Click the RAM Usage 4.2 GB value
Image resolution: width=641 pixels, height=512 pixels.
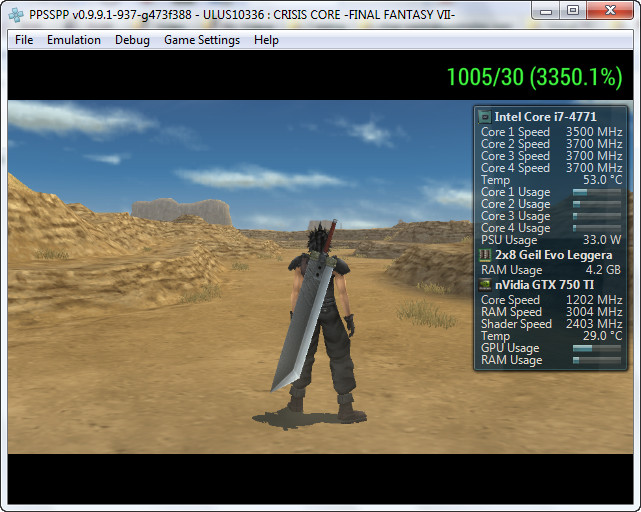pos(603,270)
